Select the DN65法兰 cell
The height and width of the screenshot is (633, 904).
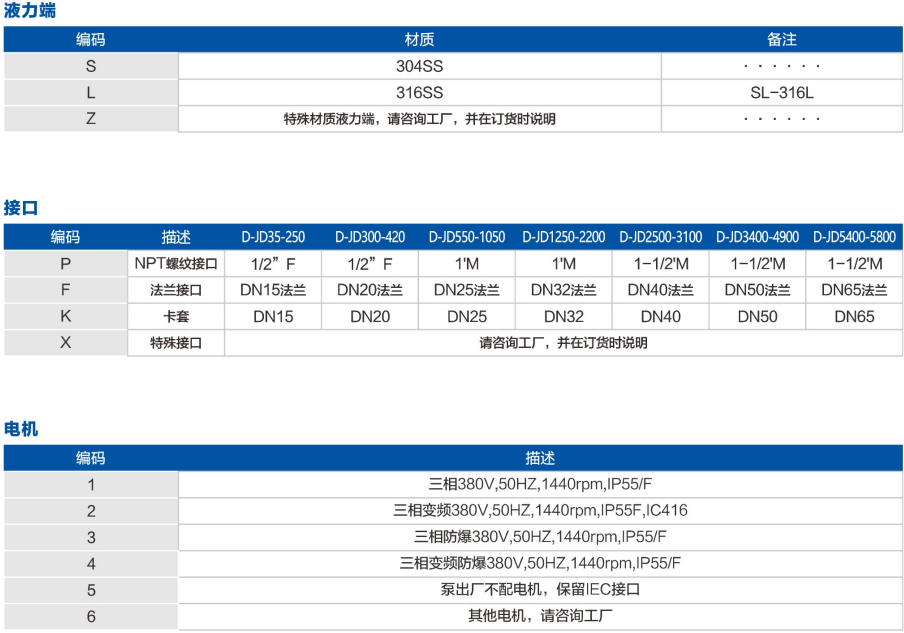[853, 290]
